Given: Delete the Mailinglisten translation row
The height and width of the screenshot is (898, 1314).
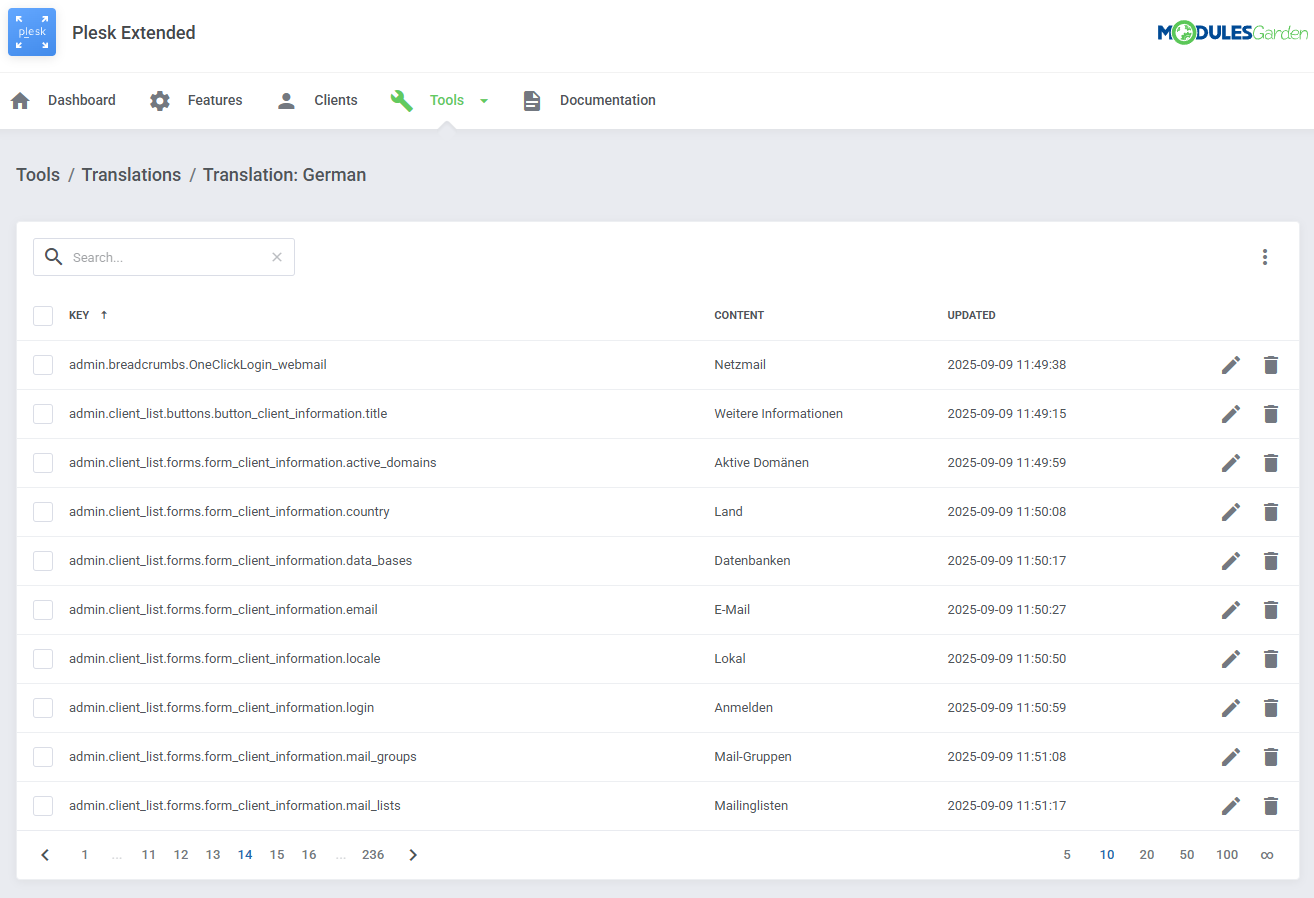Looking at the screenshot, I should coord(1271,805).
